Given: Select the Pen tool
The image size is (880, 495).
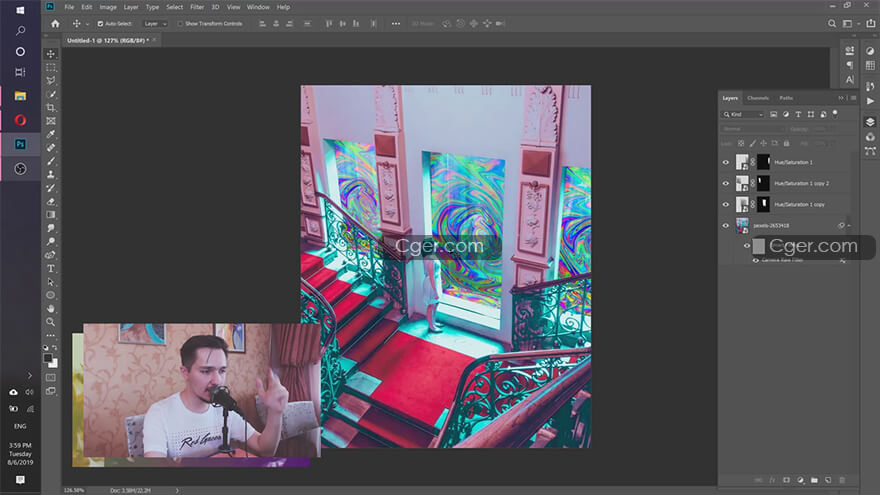Looking at the screenshot, I should [51, 255].
